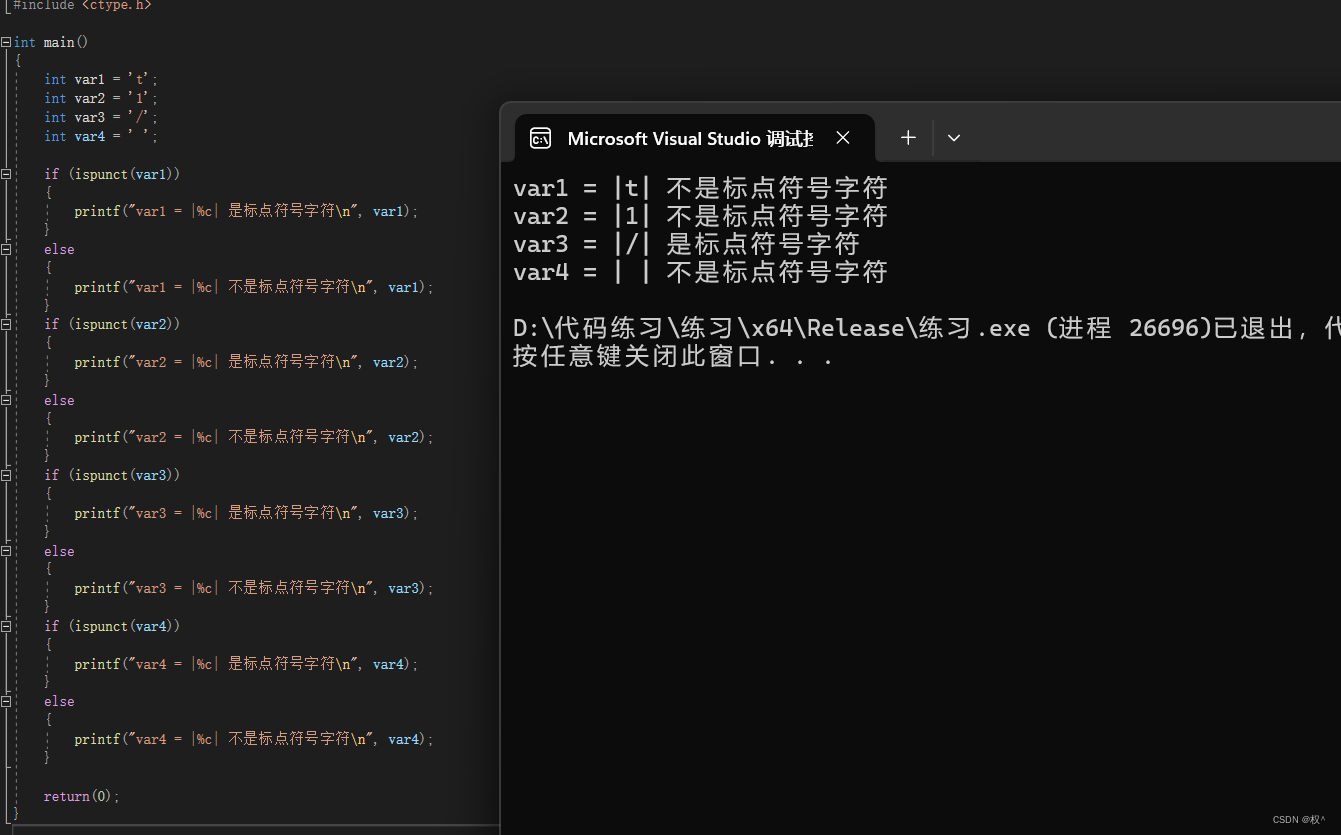The height and width of the screenshot is (835, 1341).
Task: Click printf line "var4 = |%c| 是标点符号字符"
Action: (246, 664)
